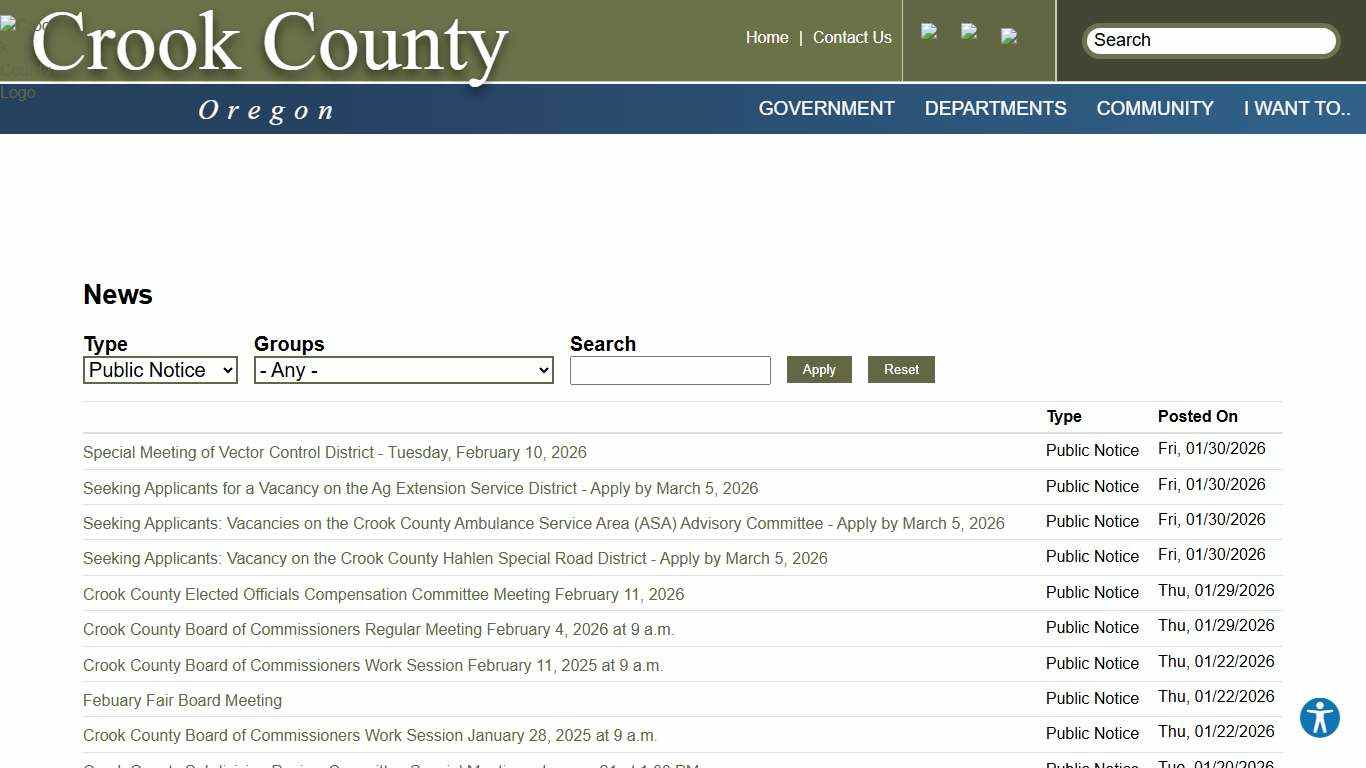The height and width of the screenshot is (768, 1366).
Task: Open the Special Meeting of Vector Control District notice
Action: pyautogui.click(x=334, y=452)
